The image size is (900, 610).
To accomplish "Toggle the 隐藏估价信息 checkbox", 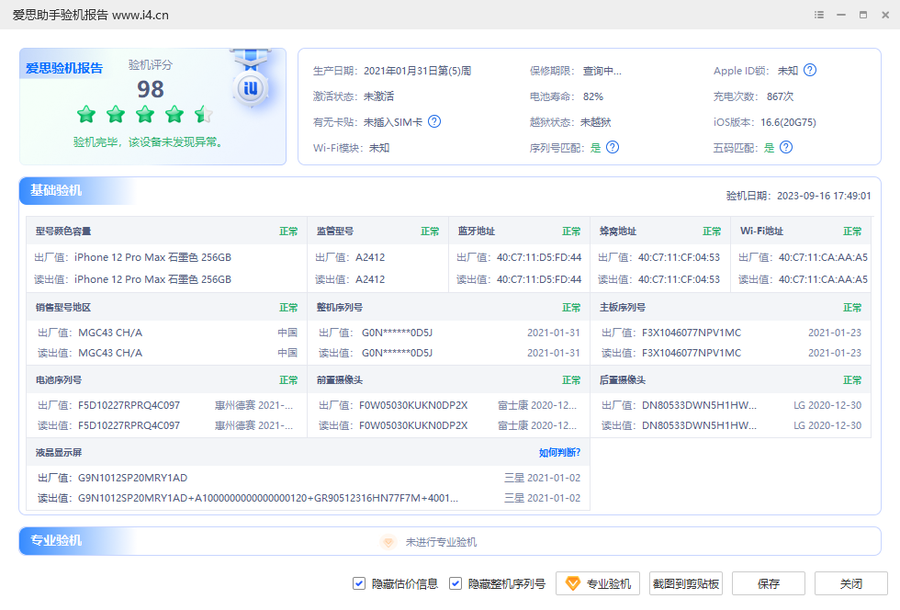I will 359,584.
